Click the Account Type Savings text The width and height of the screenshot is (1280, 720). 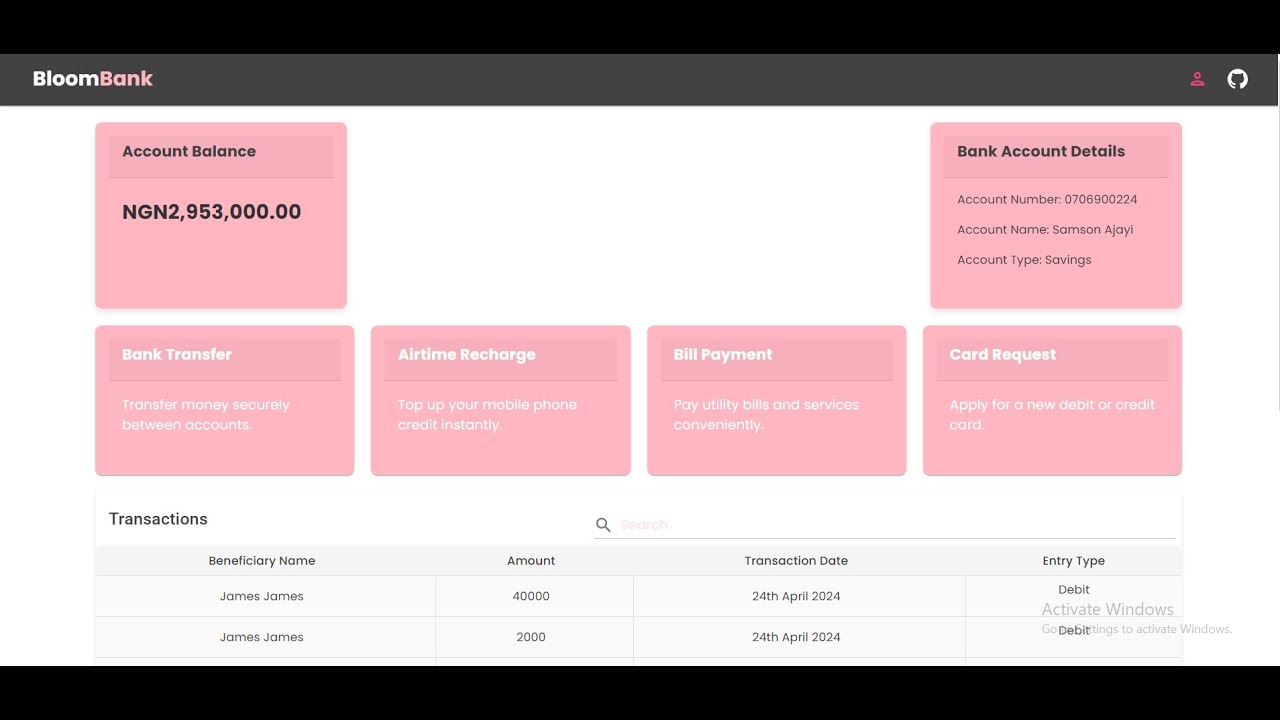point(1024,260)
